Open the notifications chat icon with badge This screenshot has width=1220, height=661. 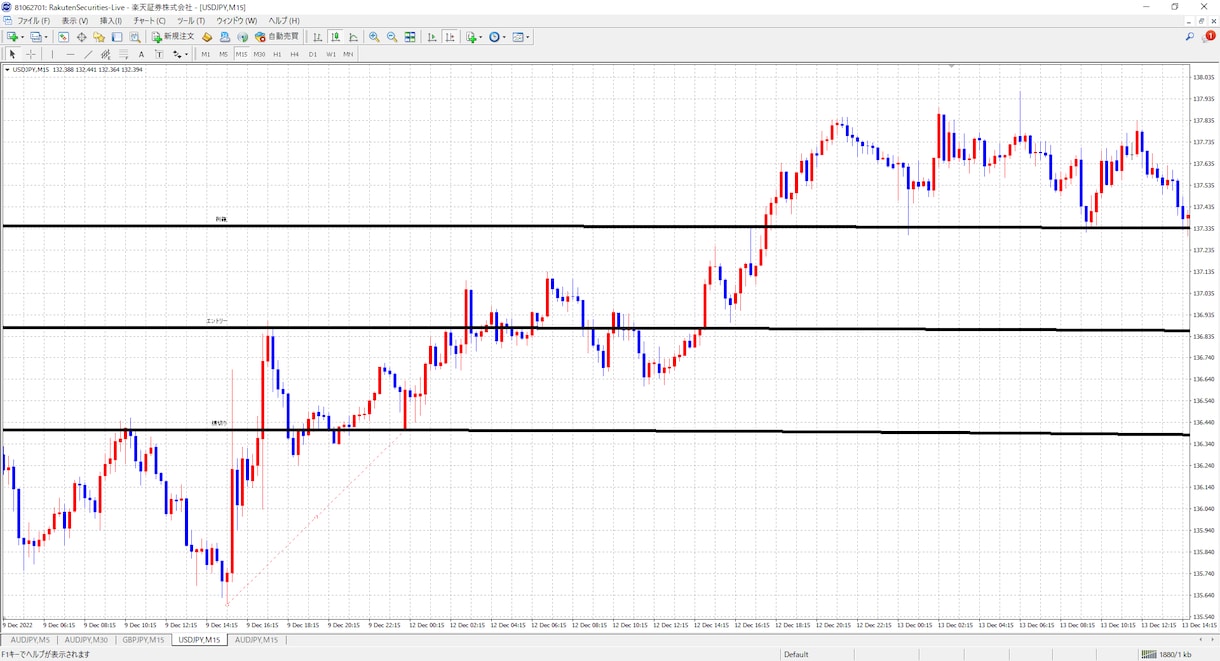[x=1209, y=37]
